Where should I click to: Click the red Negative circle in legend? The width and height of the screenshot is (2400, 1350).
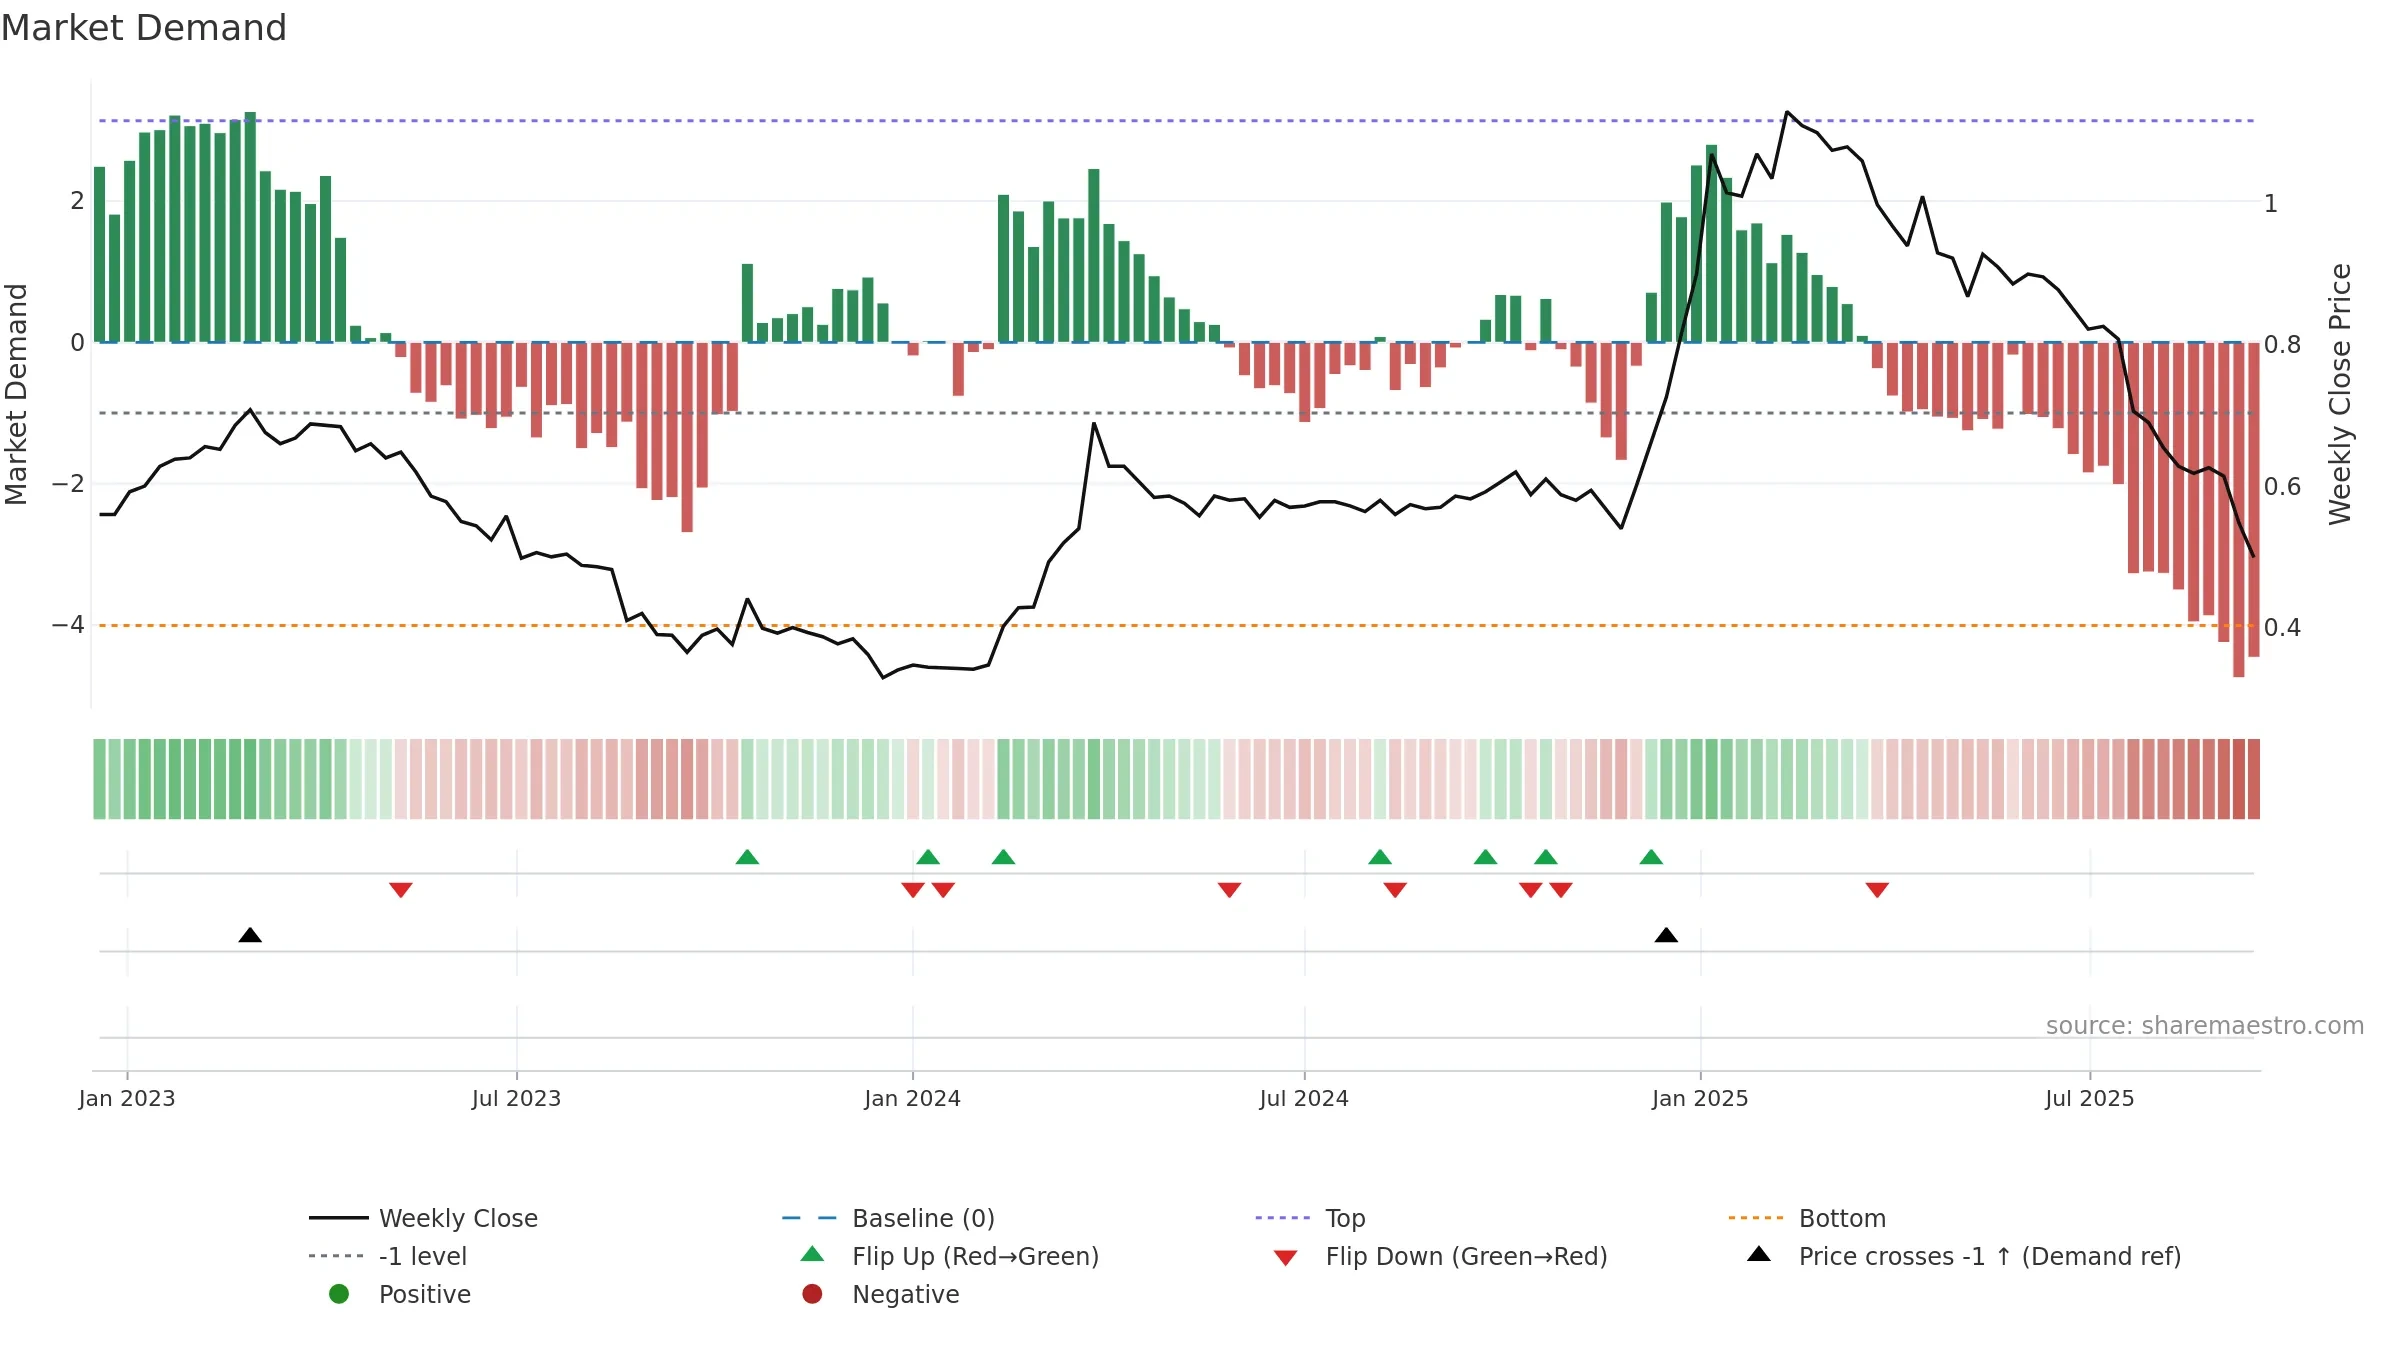pos(812,1294)
